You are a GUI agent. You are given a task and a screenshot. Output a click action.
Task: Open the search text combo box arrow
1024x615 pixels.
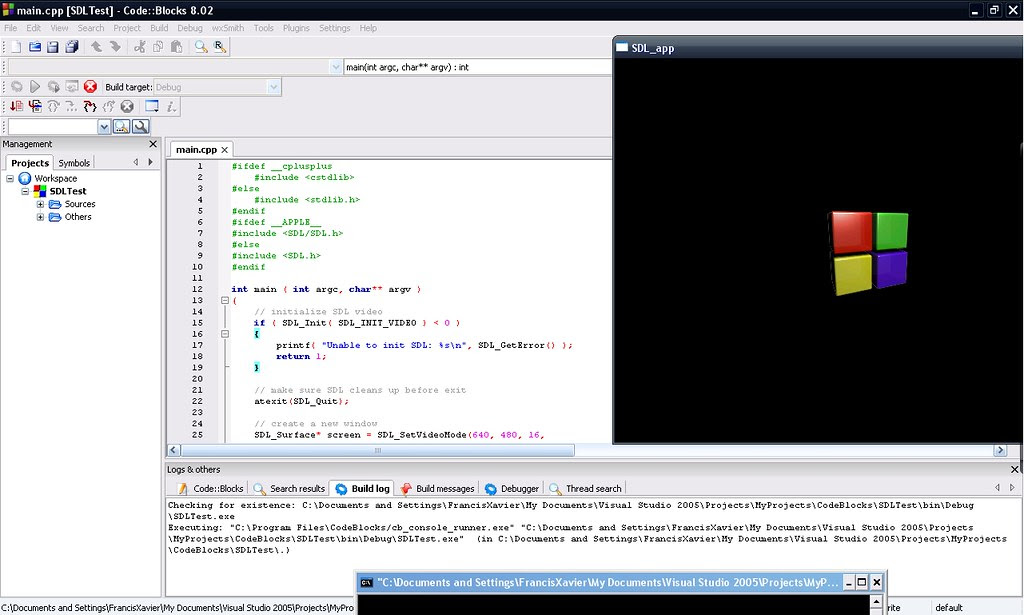pyautogui.click(x=104, y=127)
